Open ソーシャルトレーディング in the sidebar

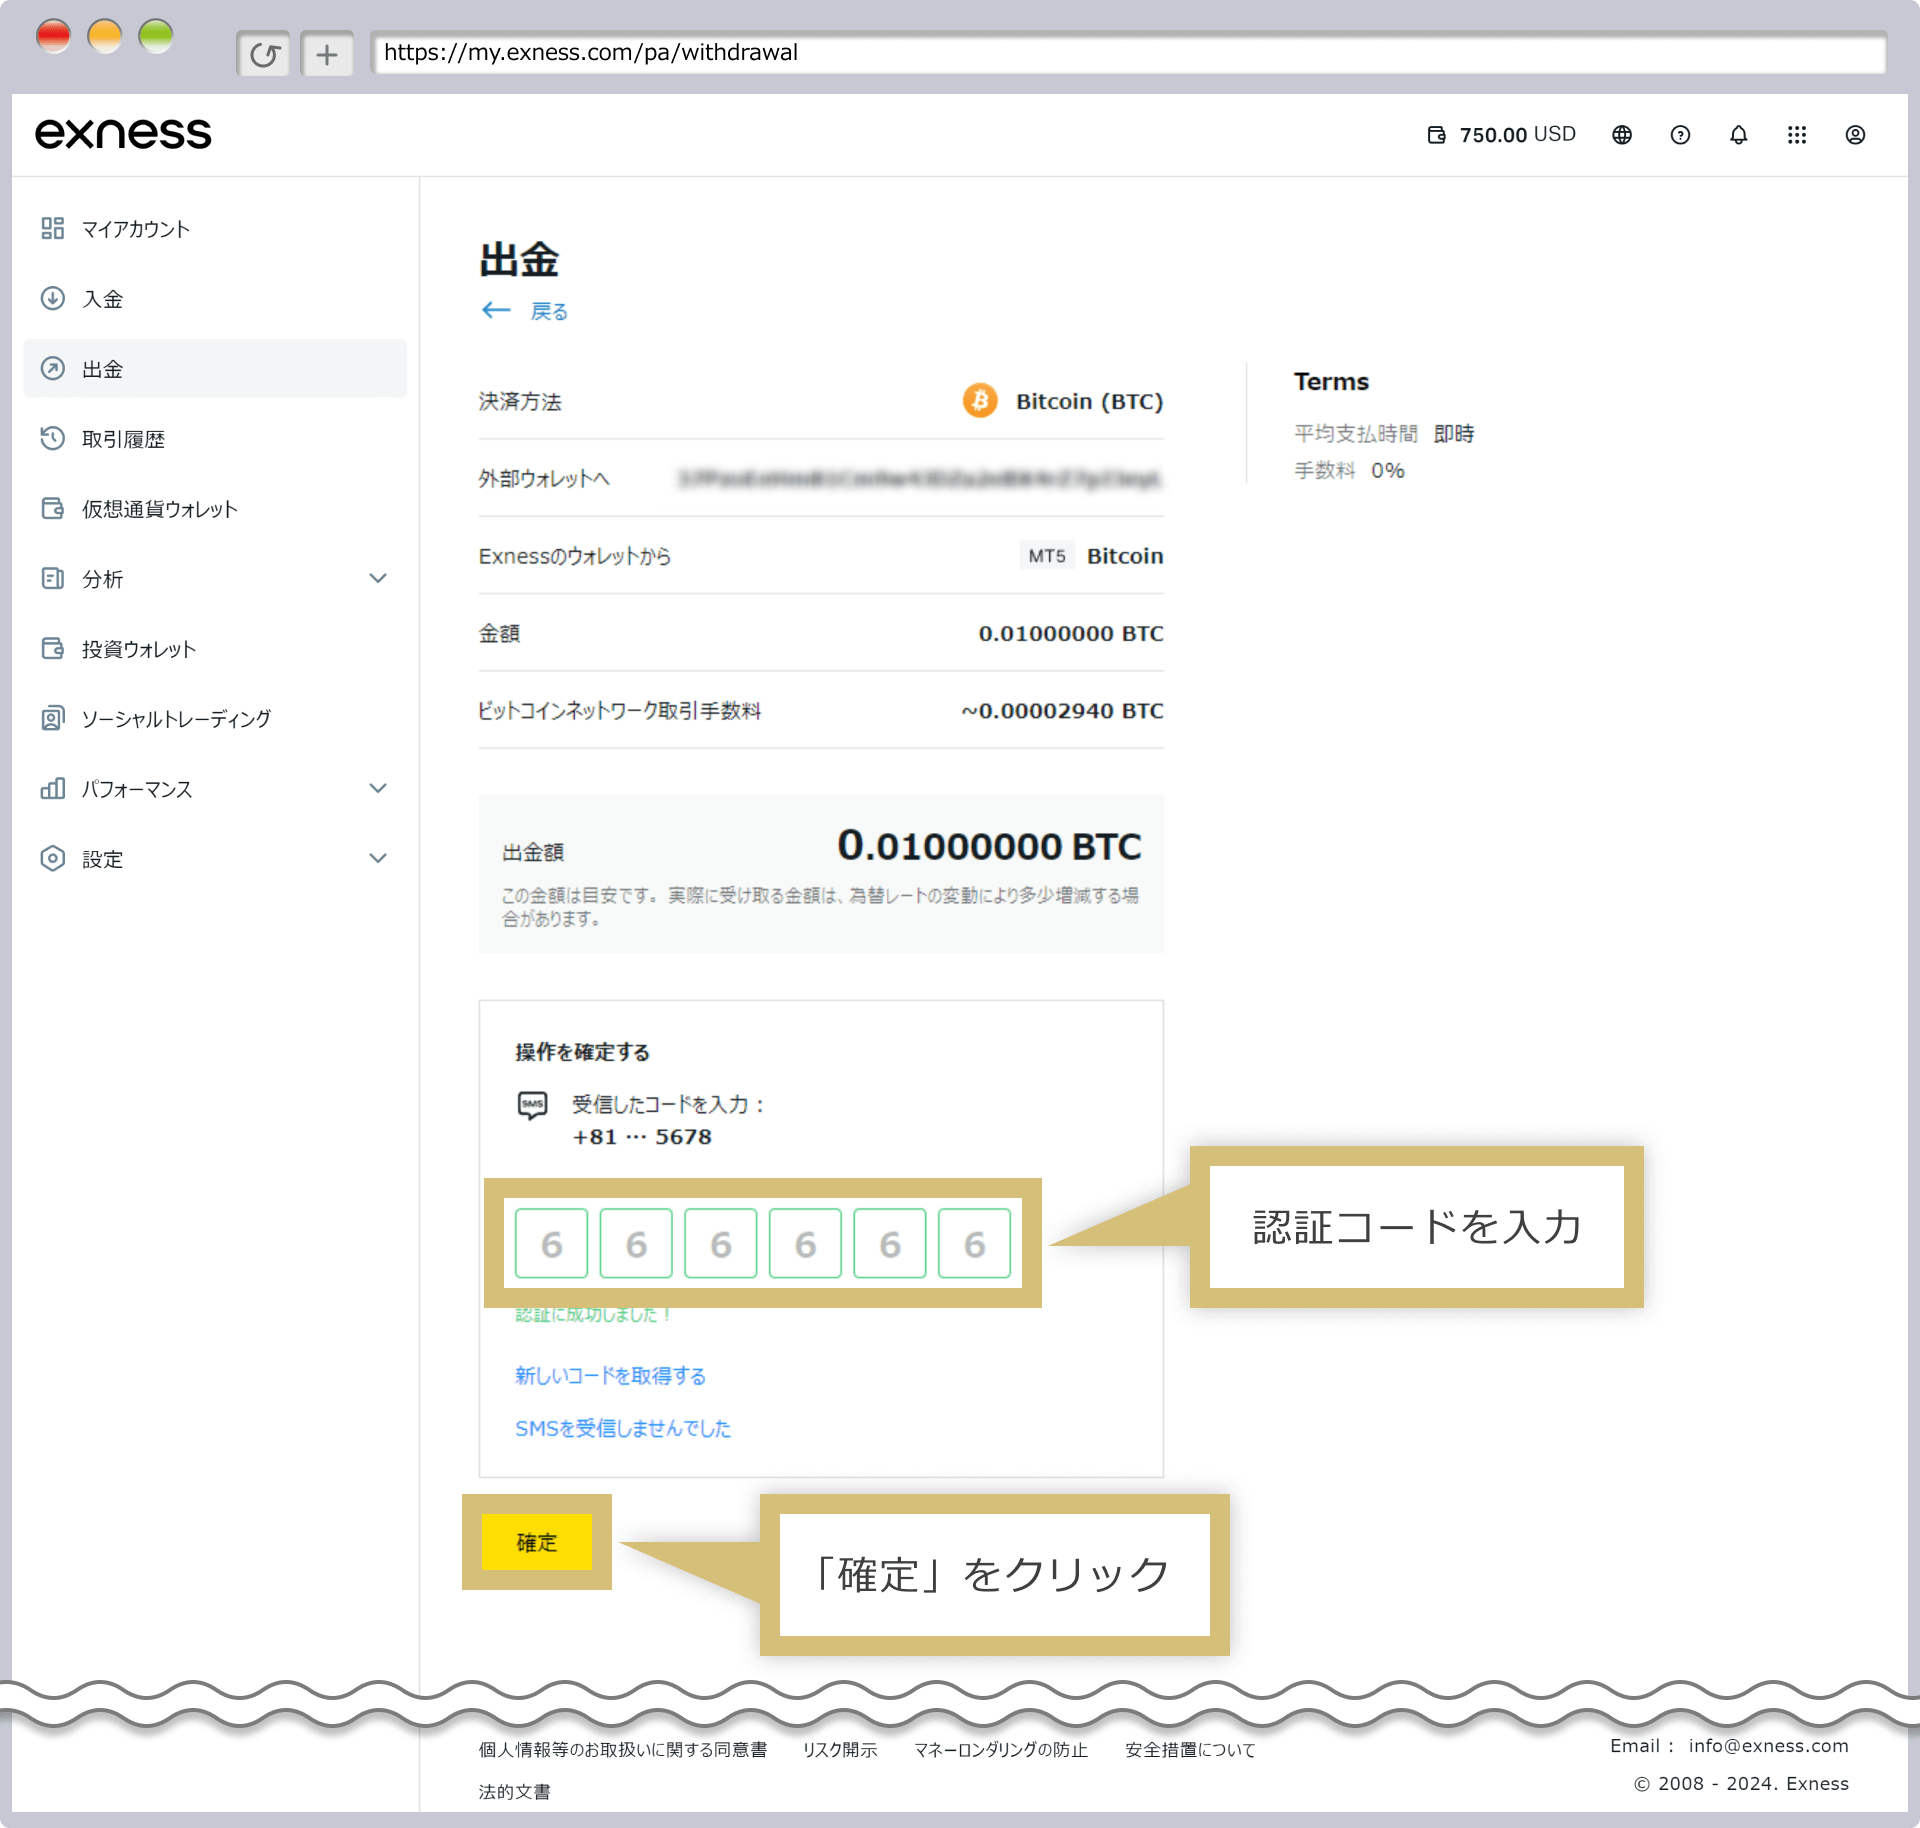pos(215,719)
